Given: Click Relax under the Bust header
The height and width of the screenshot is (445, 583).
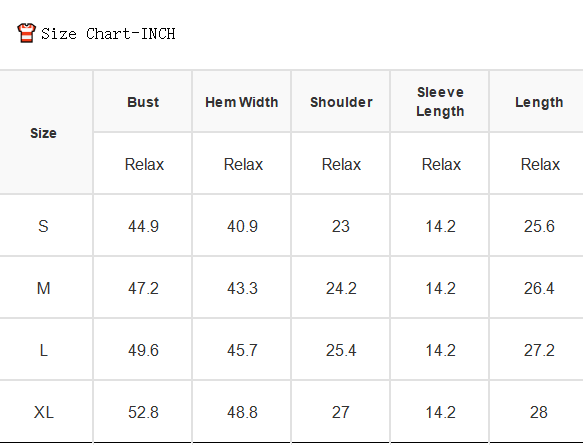Looking at the screenshot, I should coord(144,164).
